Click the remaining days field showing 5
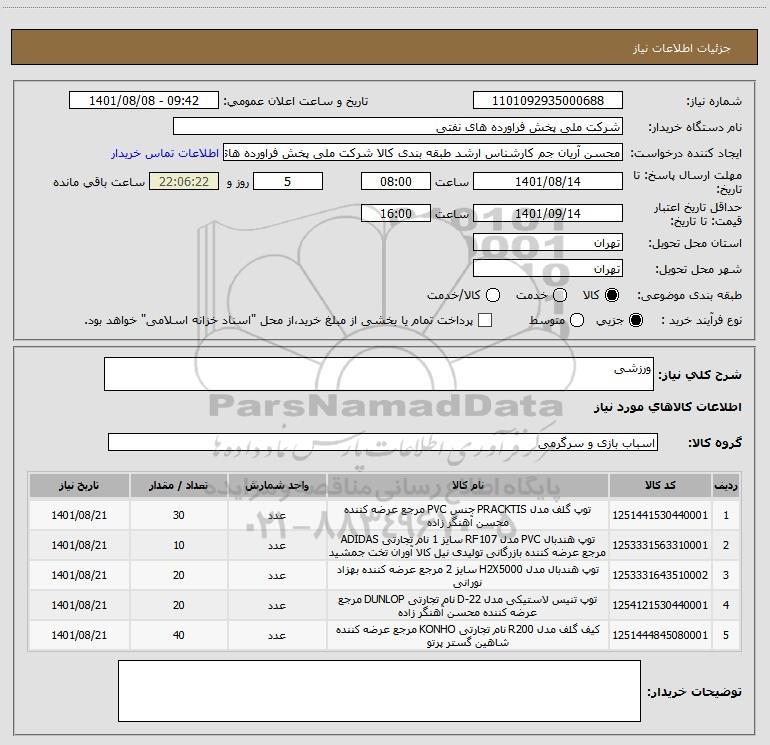The image size is (770, 745). point(288,181)
